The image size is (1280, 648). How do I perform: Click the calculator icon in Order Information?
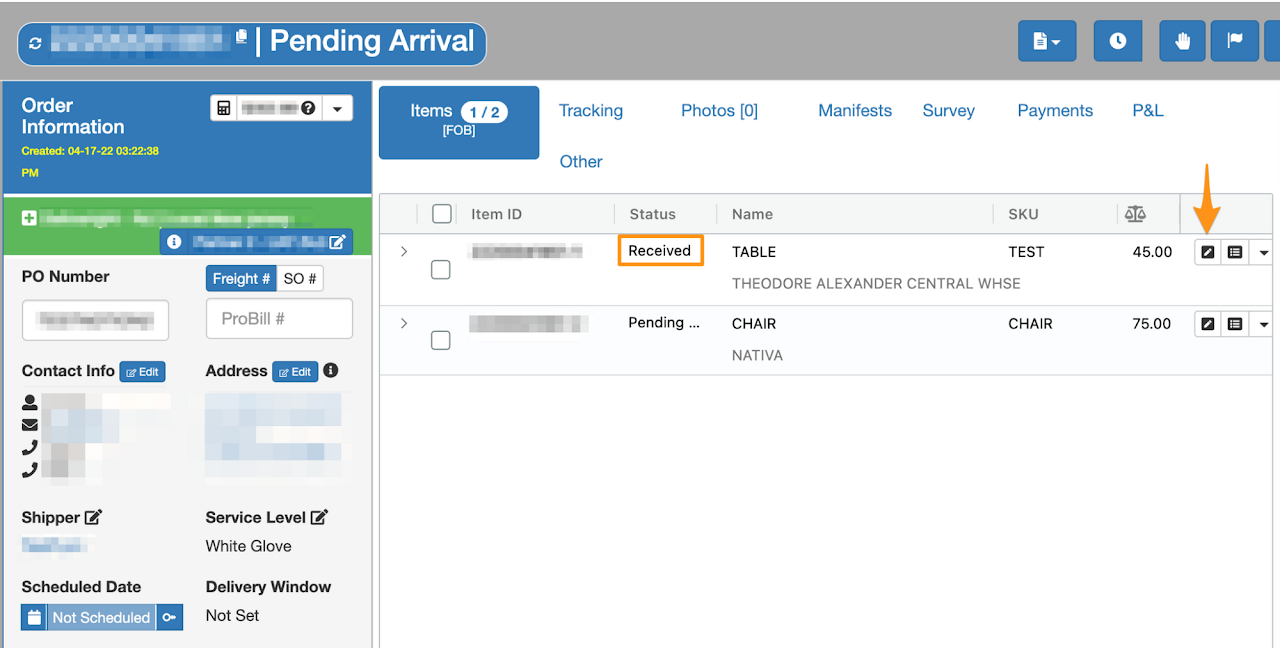click(x=224, y=108)
